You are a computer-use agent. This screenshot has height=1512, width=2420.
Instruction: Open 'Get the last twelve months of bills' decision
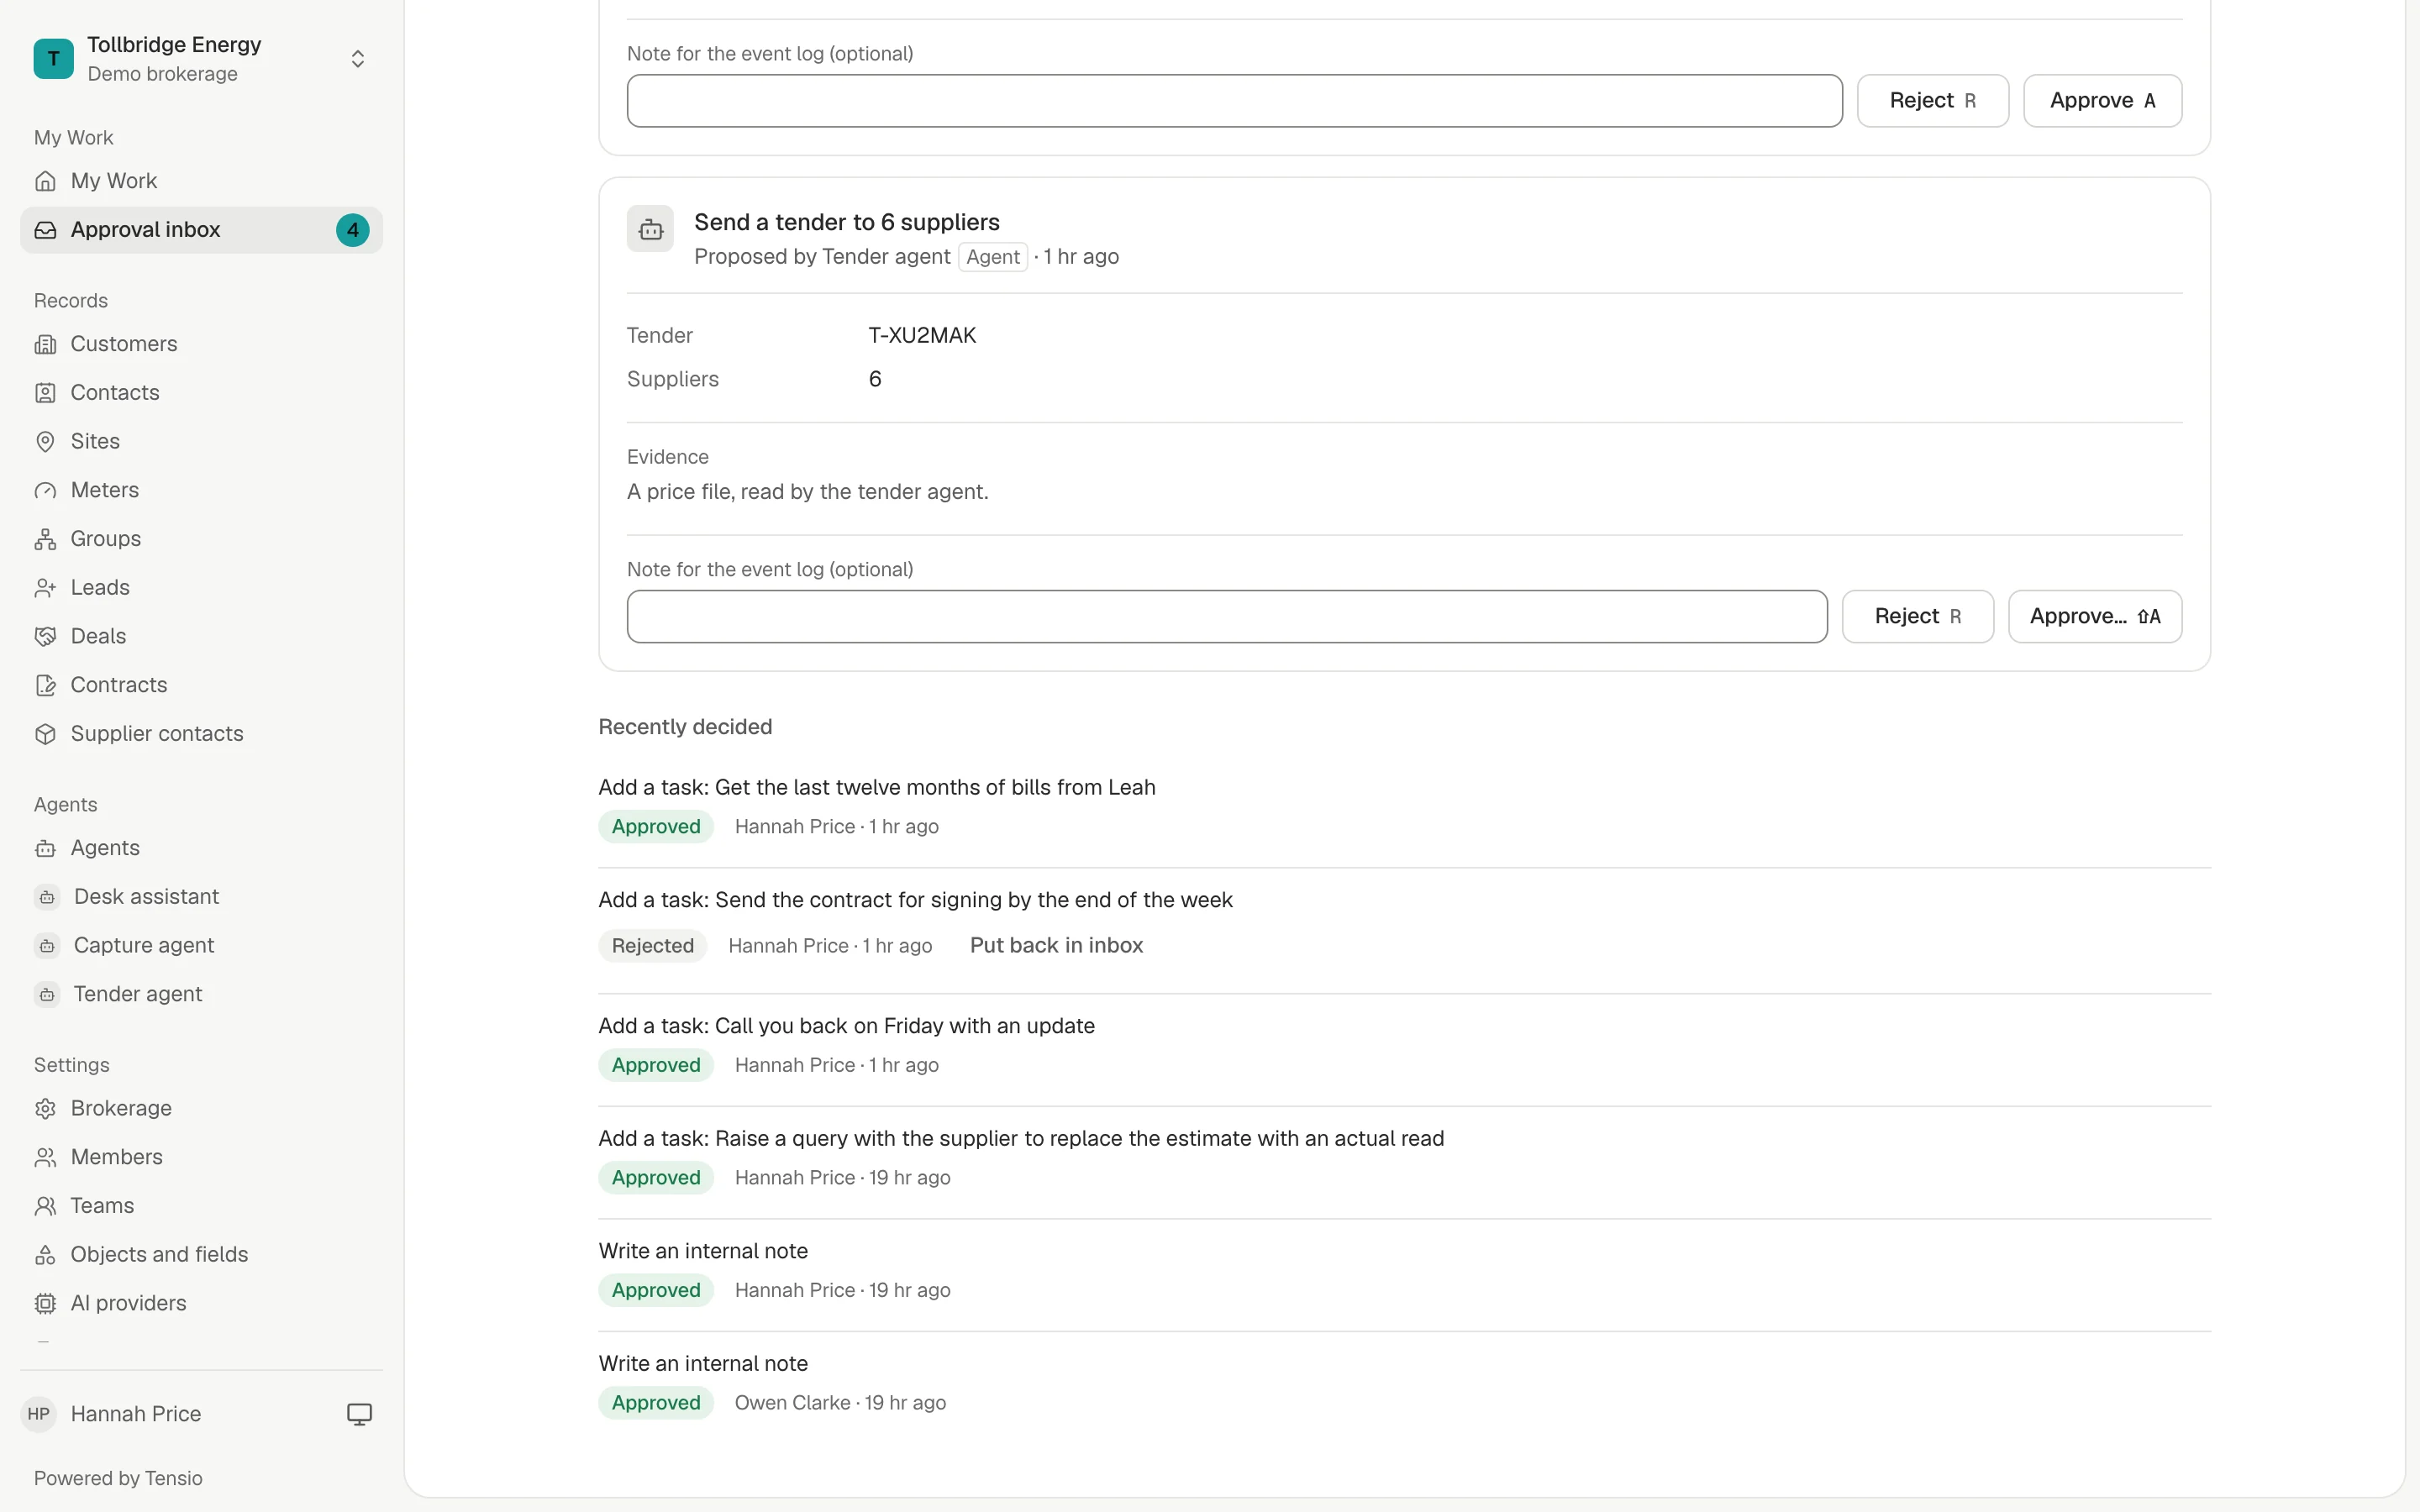pyautogui.click(x=877, y=787)
